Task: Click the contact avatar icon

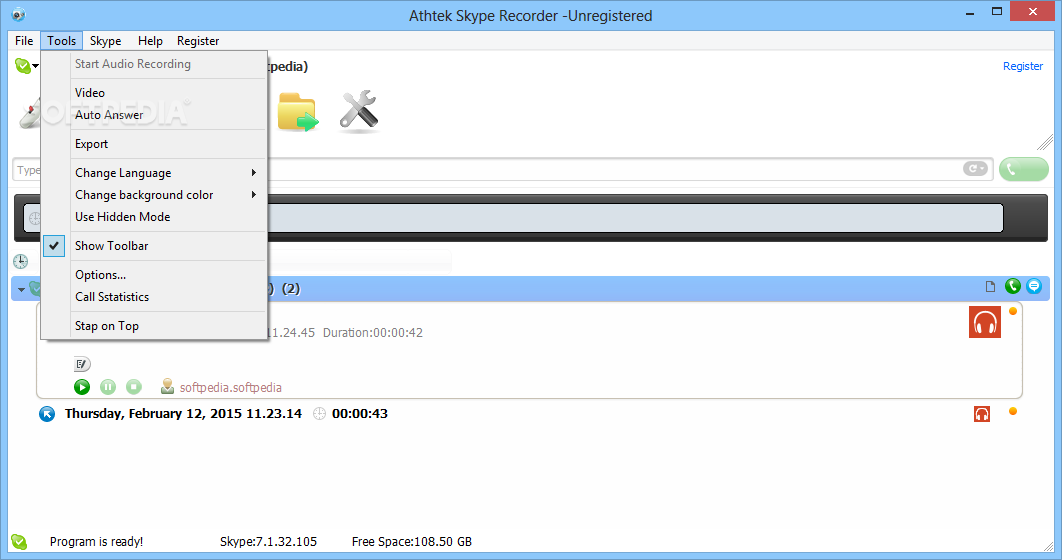Action: tap(167, 387)
